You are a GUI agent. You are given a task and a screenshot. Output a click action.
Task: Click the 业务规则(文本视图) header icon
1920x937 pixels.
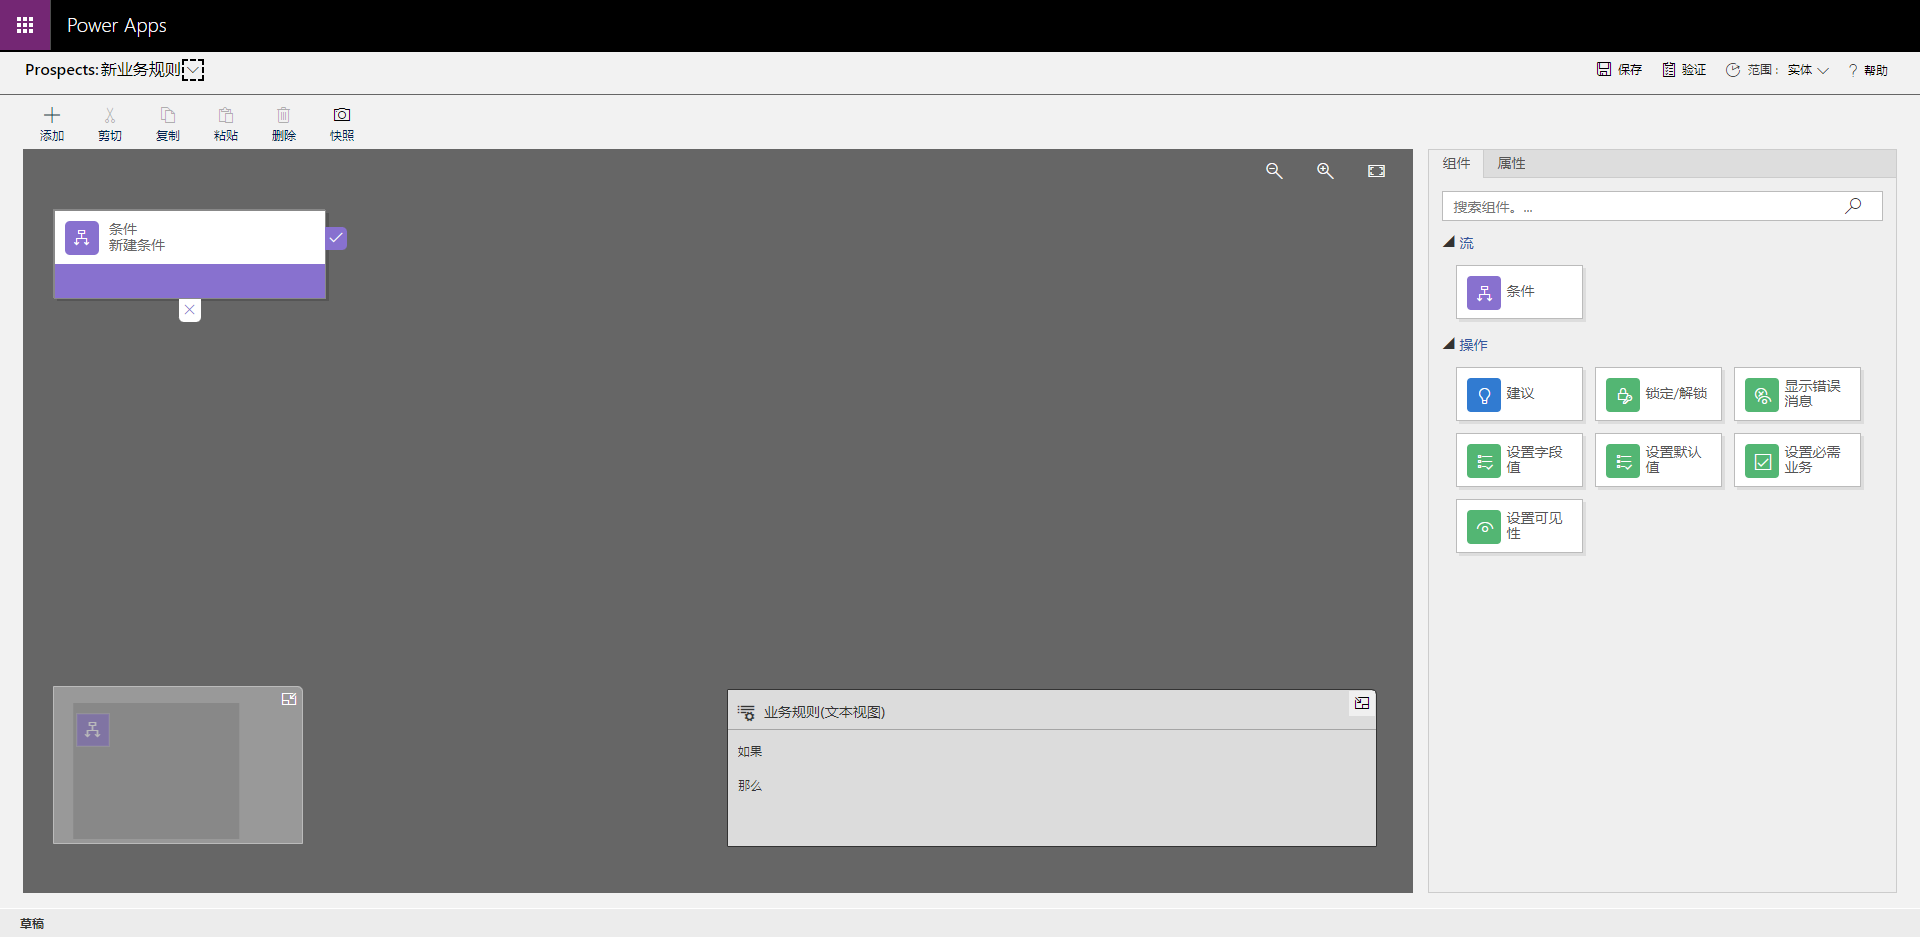click(x=746, y=712)
